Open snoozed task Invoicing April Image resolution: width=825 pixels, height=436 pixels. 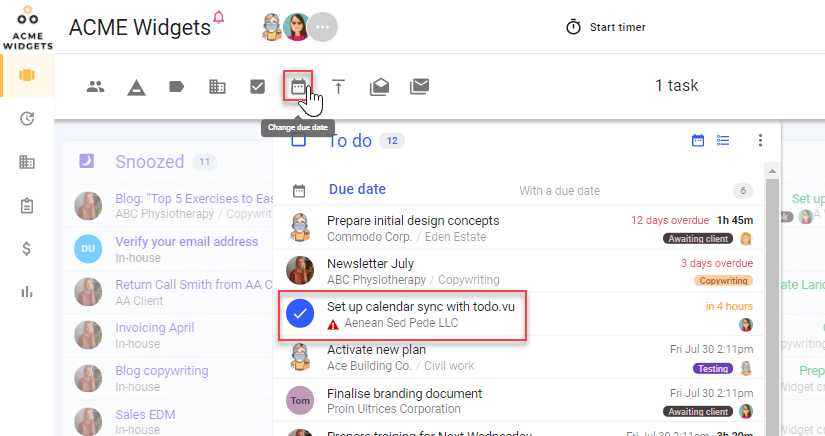coord(155,328)
